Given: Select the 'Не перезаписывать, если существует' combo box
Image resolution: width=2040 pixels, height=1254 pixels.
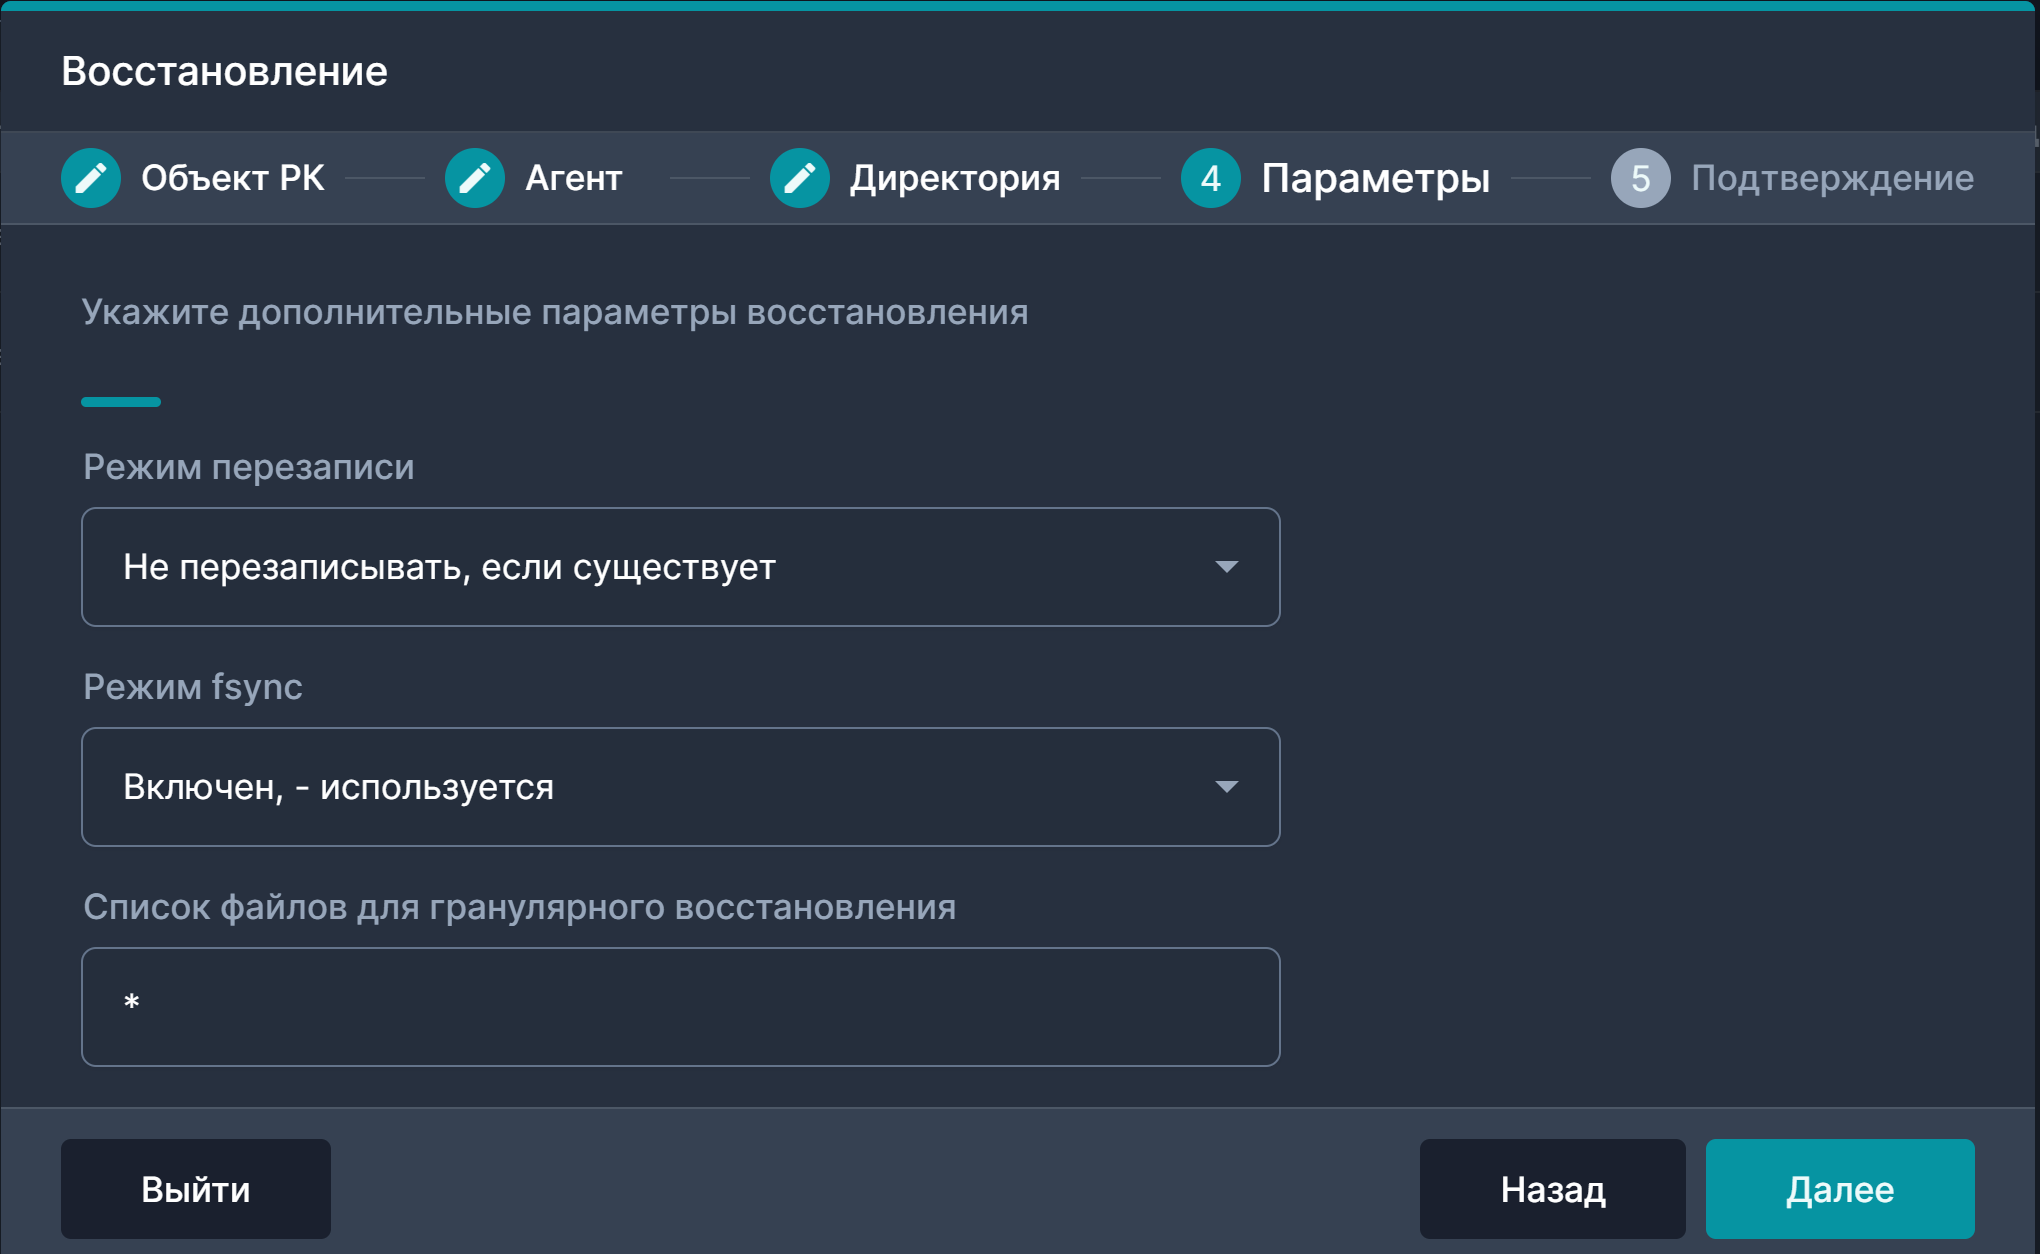Looking at the screenshot, I should (x=650, y=567).
